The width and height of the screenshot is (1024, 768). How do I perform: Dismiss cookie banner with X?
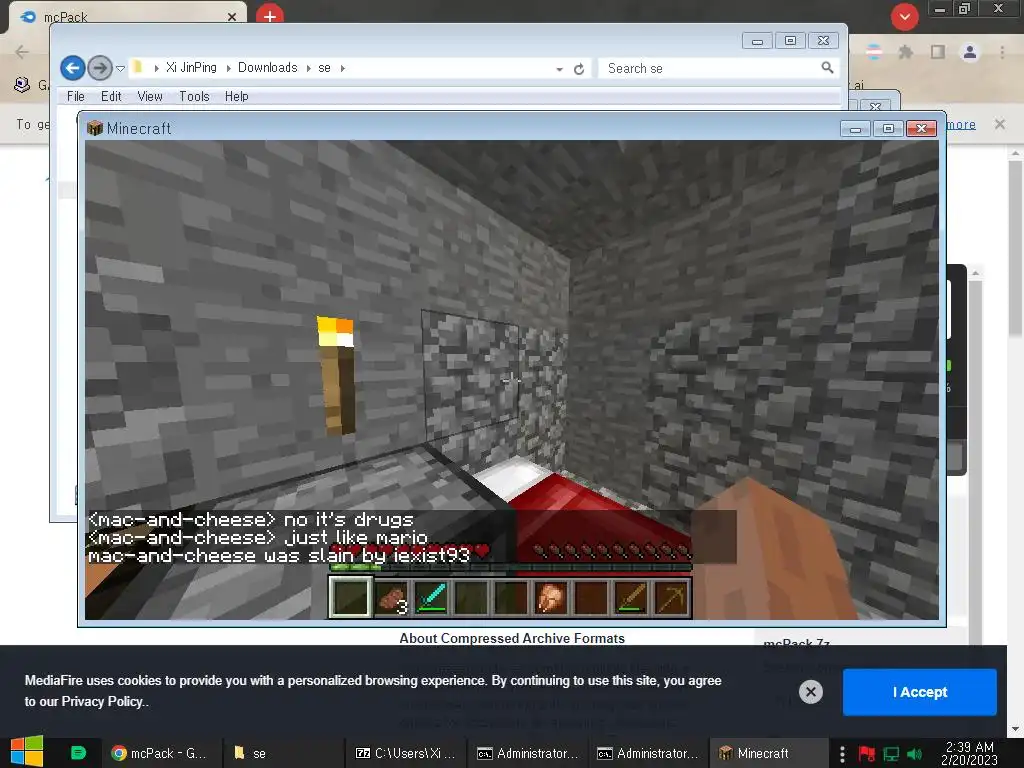(x=810, y=692)
